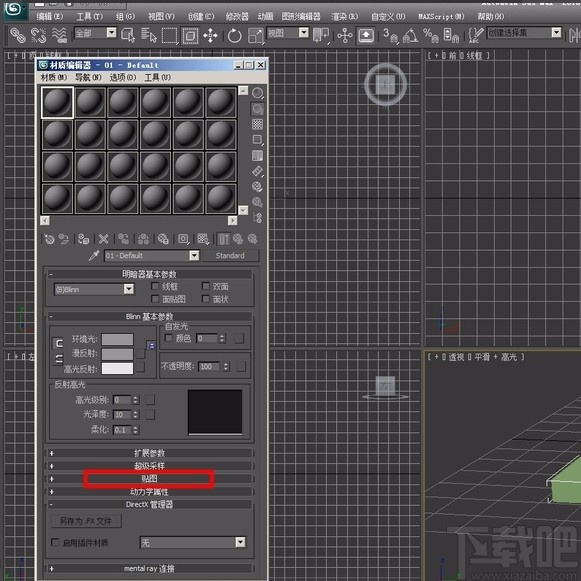This screenshot has width=581, height=581.
Task: Click the Select by Name list icon
Action: [149, 35]
